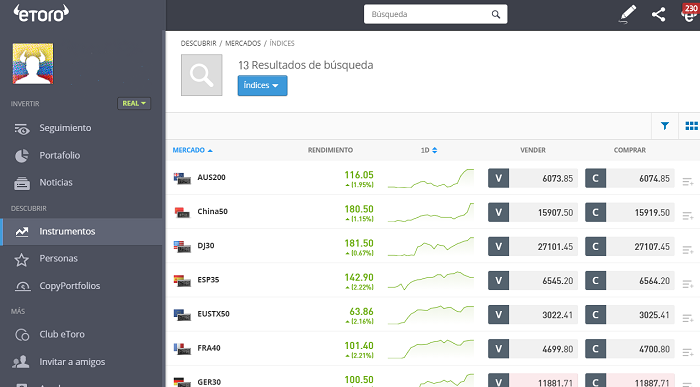Open the China50 instrument
The image size is (700, 387).
(x=212, y=211)
